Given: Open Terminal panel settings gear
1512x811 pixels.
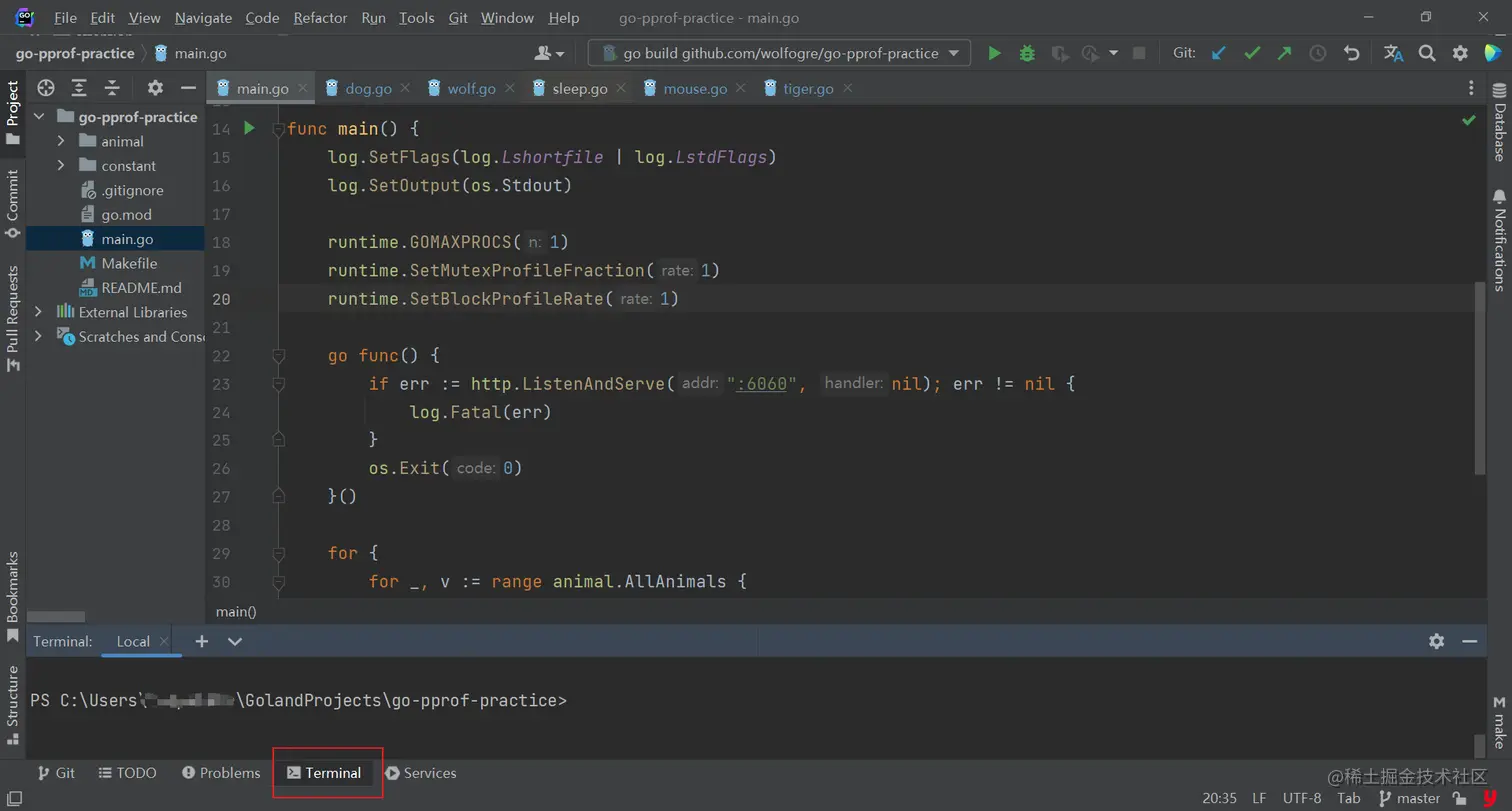Looking at the screenshot, I should 1437,641.
